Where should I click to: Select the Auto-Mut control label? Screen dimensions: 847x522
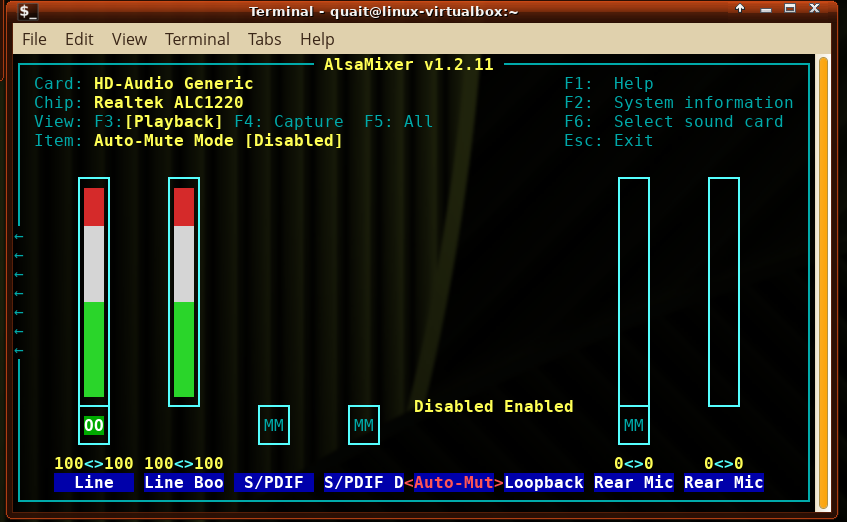(453, 482)
